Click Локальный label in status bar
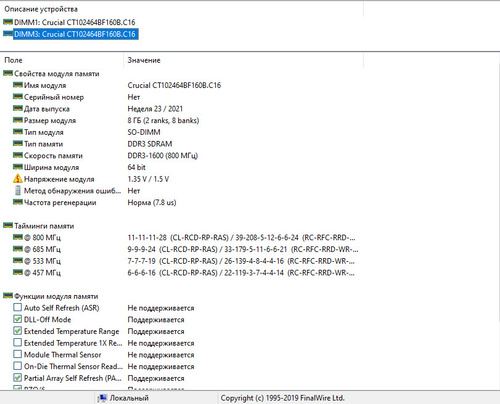The image size is (500, 404). tap(129, 398)
